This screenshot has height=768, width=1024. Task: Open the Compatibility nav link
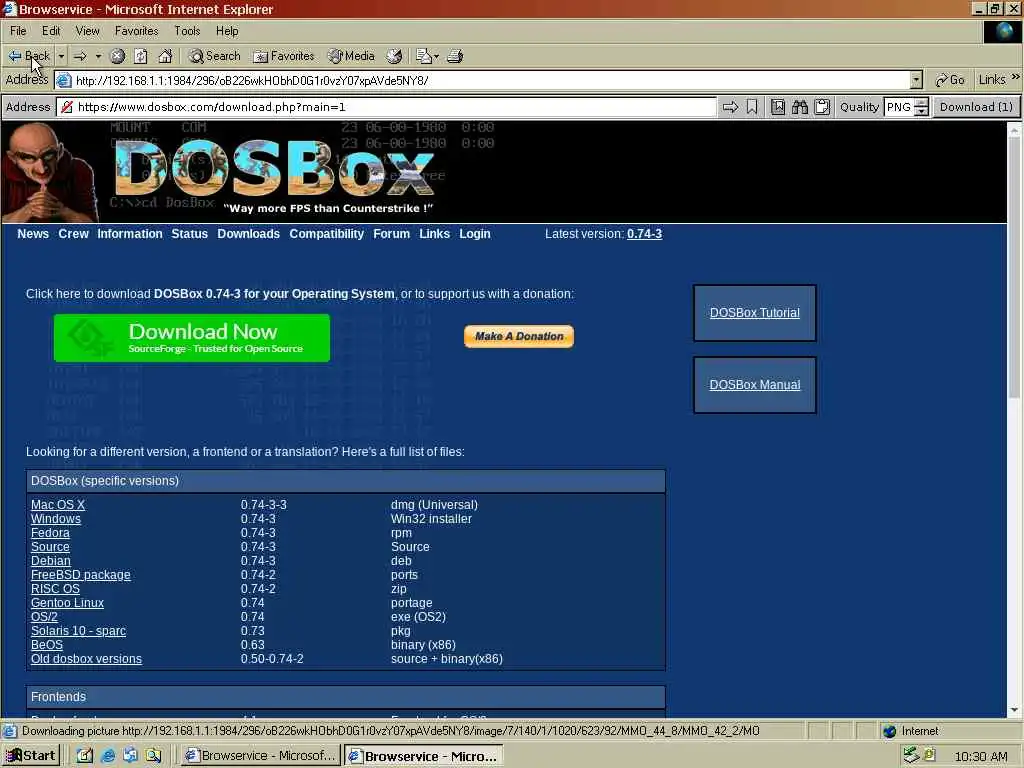click(x=327, y=234)
